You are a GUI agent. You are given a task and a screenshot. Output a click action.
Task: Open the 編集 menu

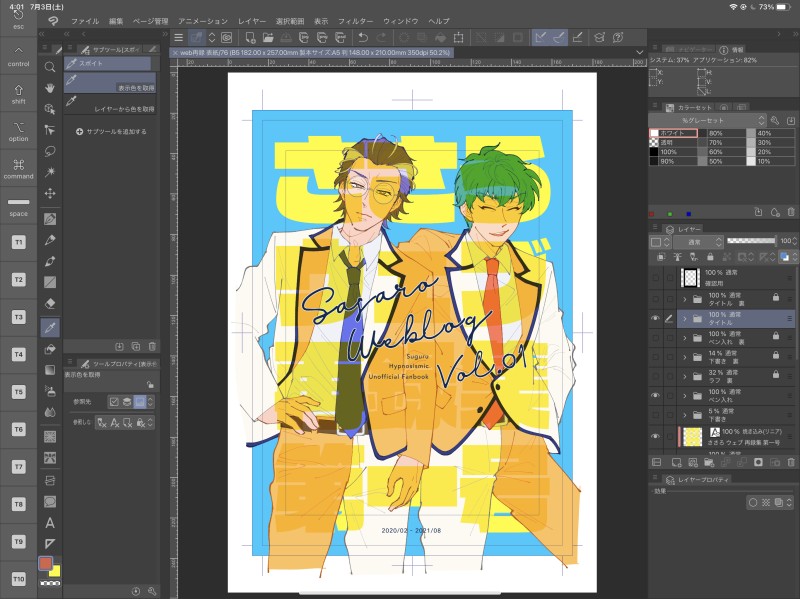click(116, 21)
